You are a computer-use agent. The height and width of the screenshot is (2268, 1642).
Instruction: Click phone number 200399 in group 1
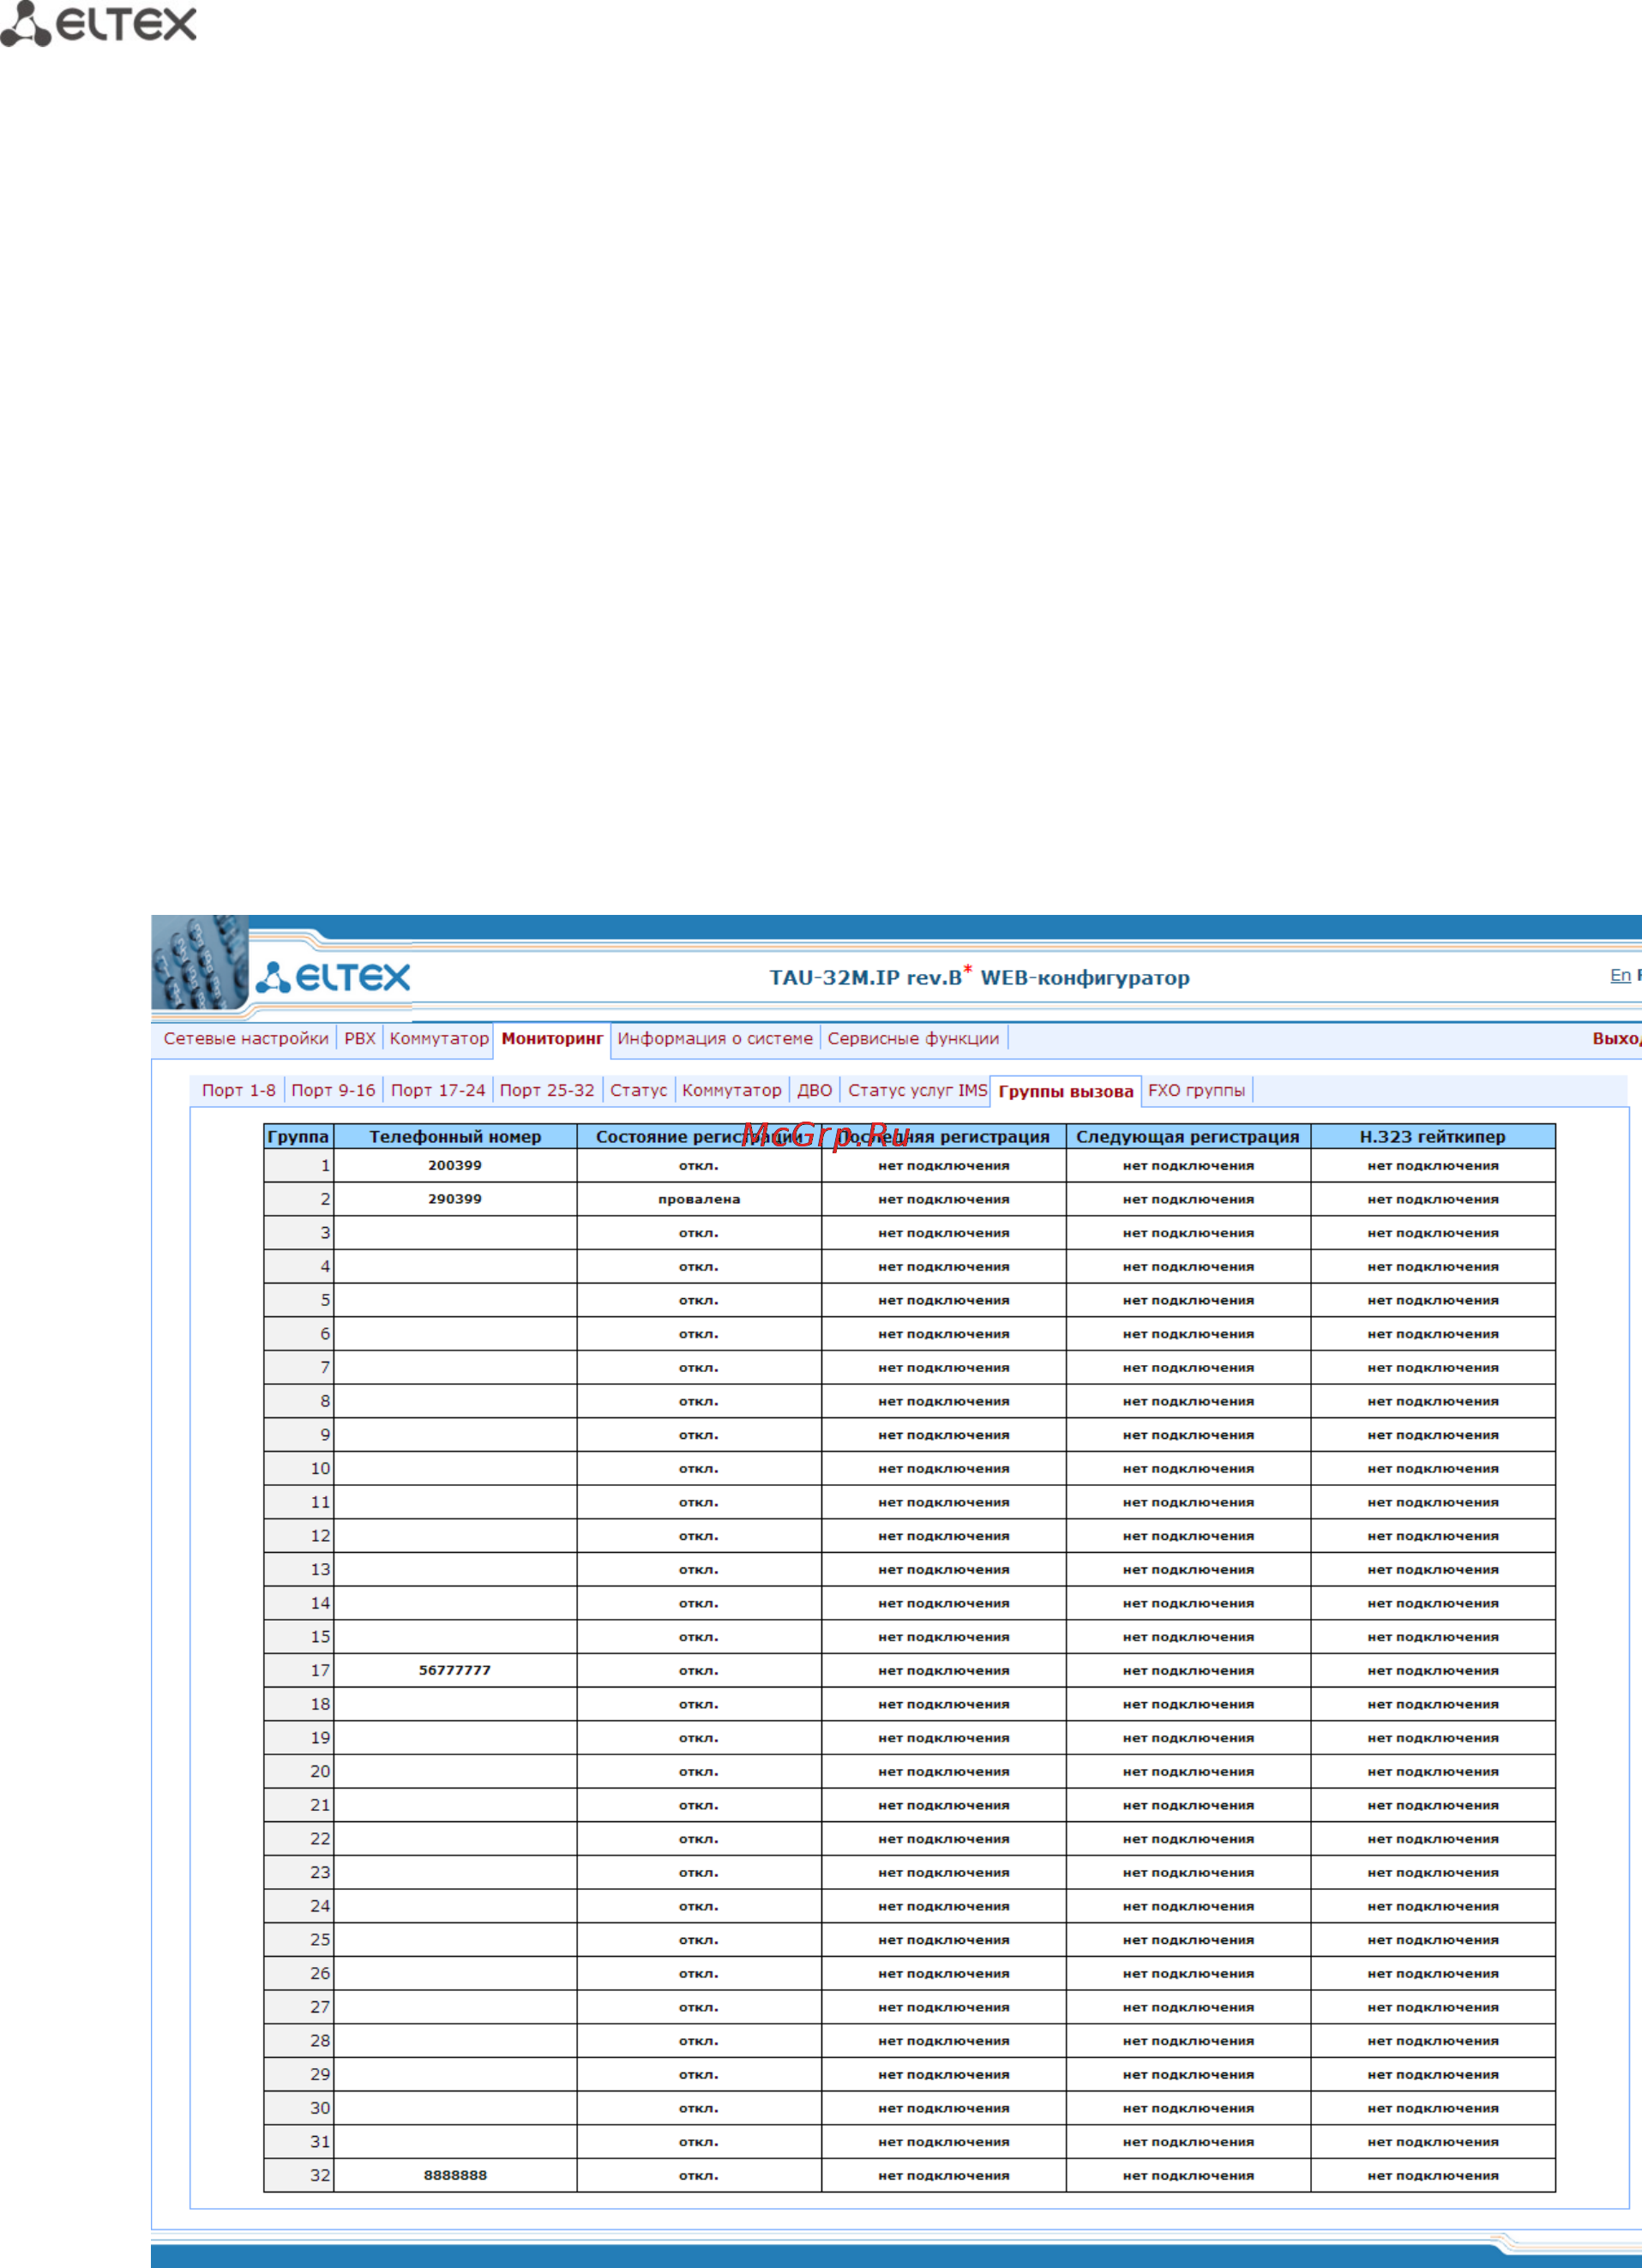[x=455, y=1165]
